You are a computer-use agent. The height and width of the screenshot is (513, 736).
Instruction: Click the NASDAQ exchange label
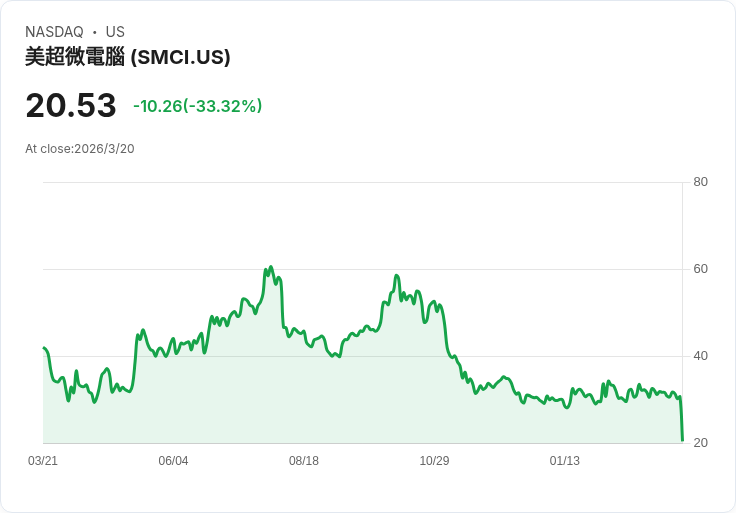click(54, 32)
